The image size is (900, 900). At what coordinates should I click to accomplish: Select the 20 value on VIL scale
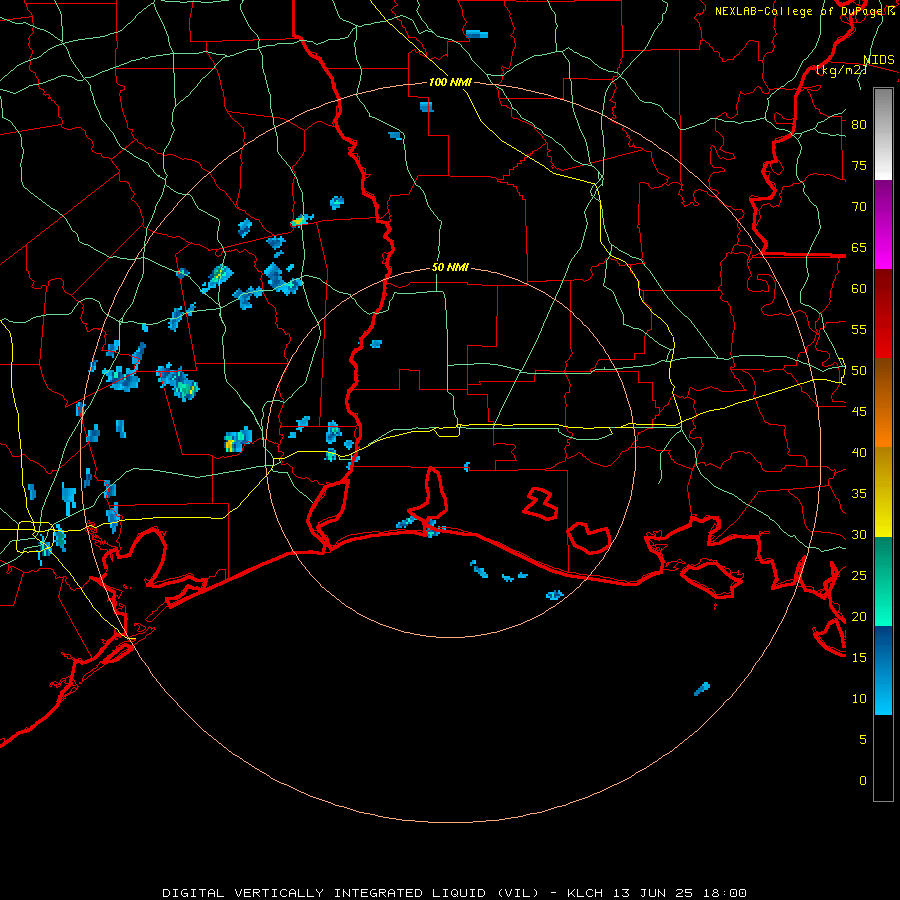859,616
